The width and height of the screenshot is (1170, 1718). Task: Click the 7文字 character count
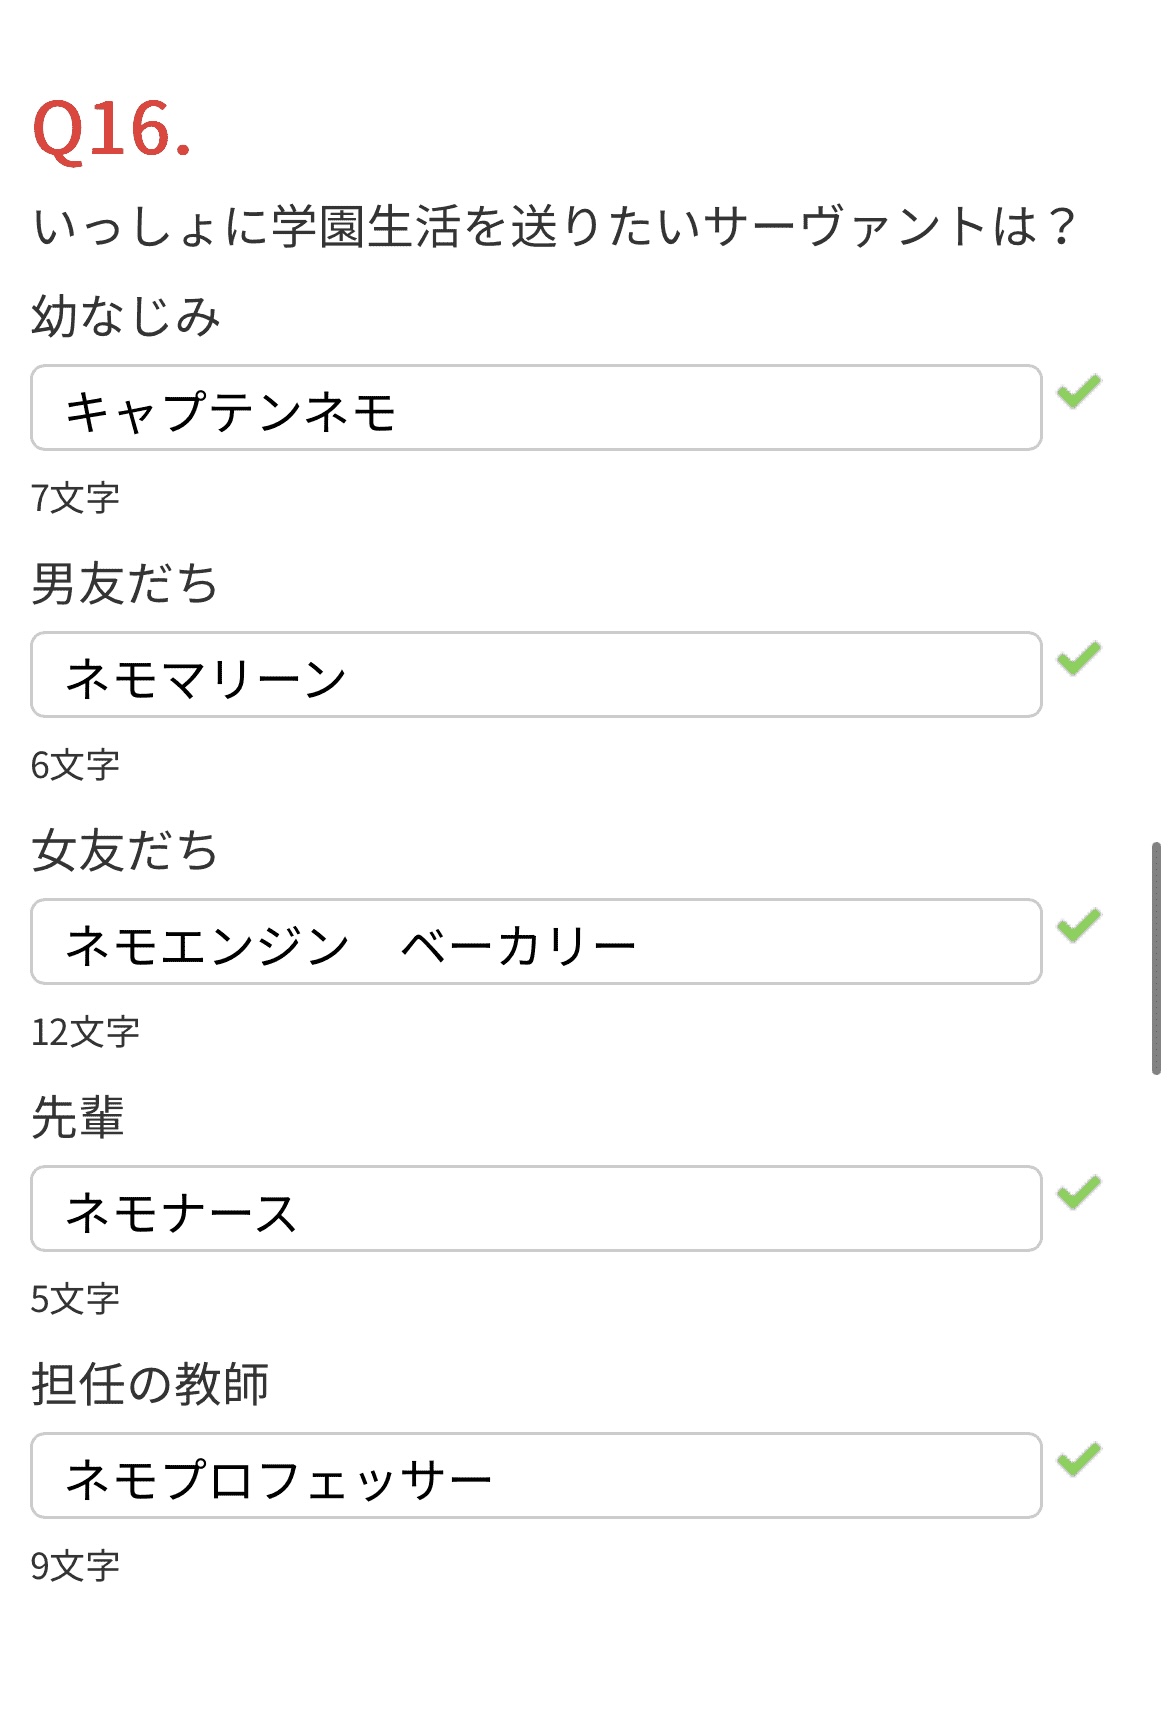[x=75, y=498]
